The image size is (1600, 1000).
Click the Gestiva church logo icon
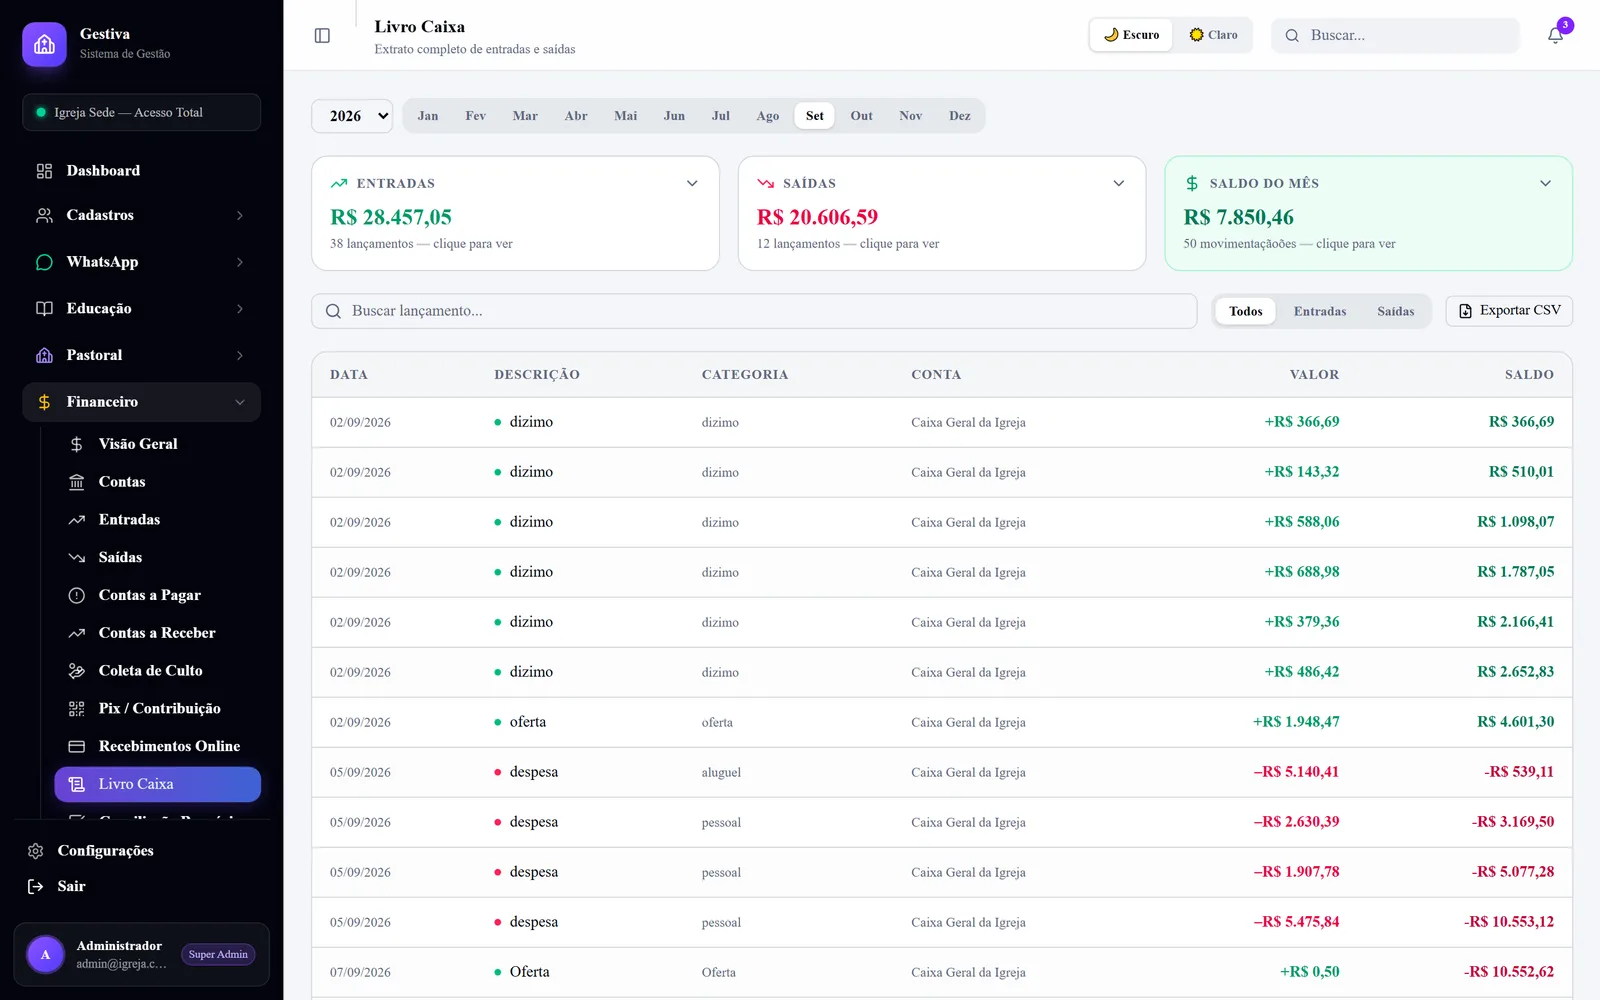44,44
